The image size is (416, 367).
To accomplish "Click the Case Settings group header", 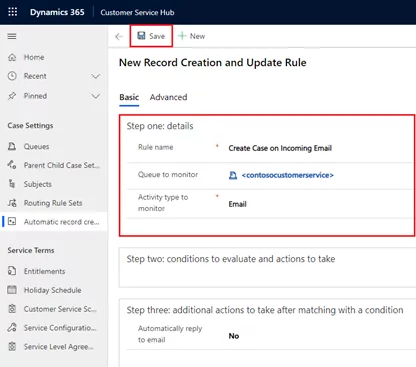I will [30, 125].
